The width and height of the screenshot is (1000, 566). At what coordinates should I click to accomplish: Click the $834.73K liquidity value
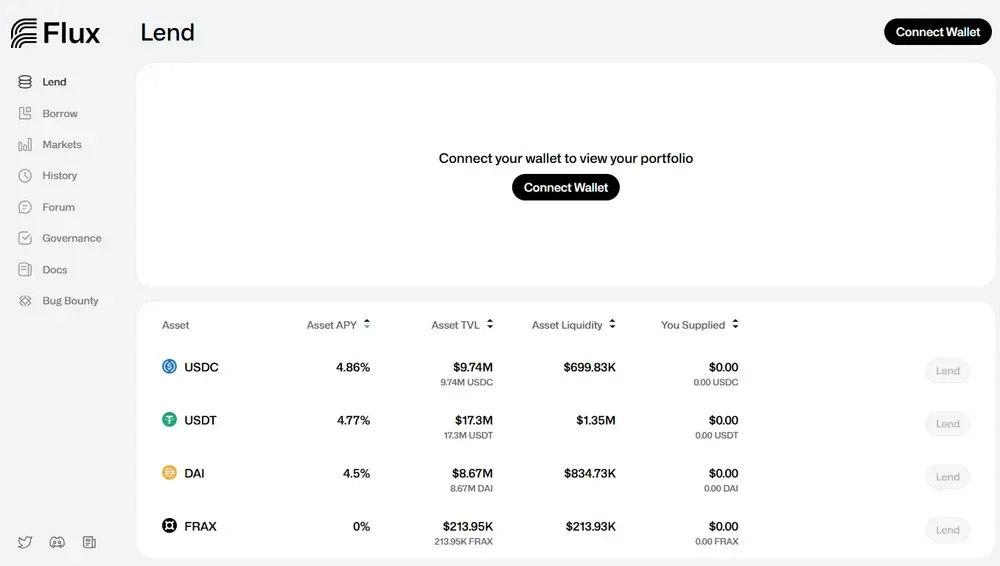(590, 473)
